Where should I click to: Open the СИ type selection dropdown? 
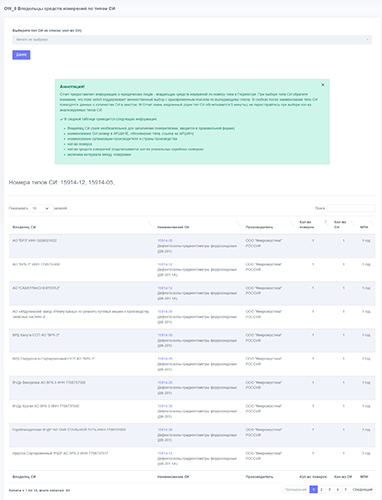pos(192,40)
